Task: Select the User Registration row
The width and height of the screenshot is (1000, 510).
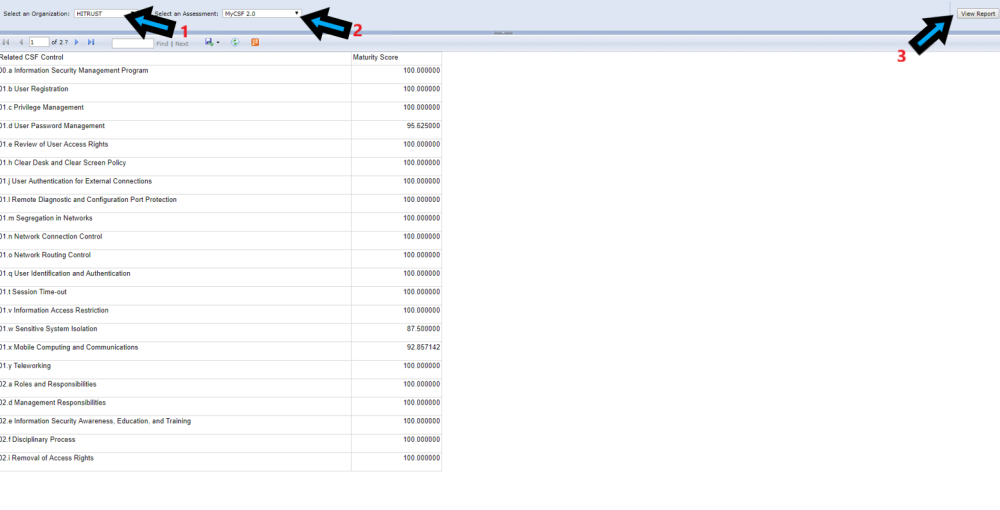Action: pyautogui.click(x=220, y=92)
